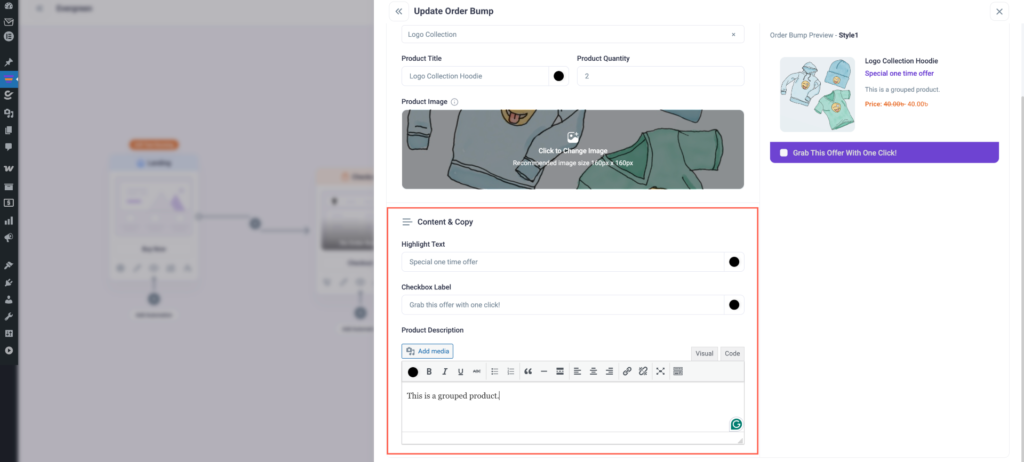This screenshot has width=1024, height=462.
Task: Click the Price text in preview
Action: [897, 104]
